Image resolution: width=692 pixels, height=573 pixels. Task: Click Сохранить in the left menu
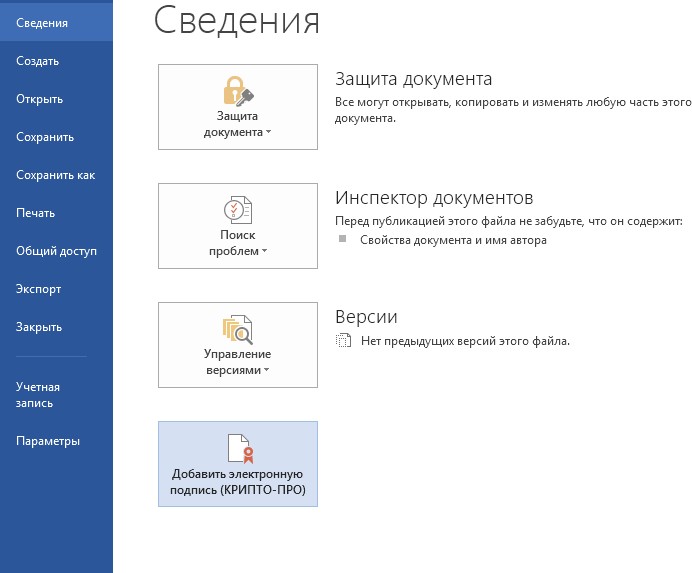[x=45, y=137]
